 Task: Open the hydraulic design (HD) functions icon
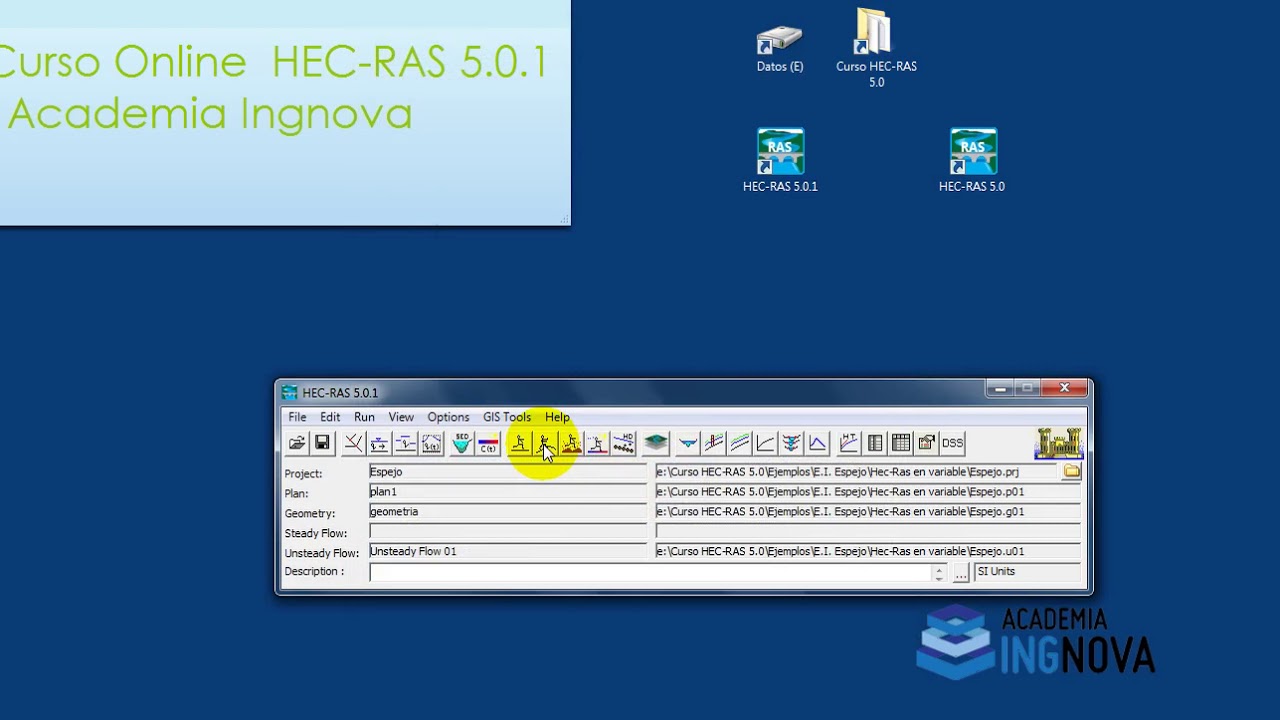click(x=623, y=443)
